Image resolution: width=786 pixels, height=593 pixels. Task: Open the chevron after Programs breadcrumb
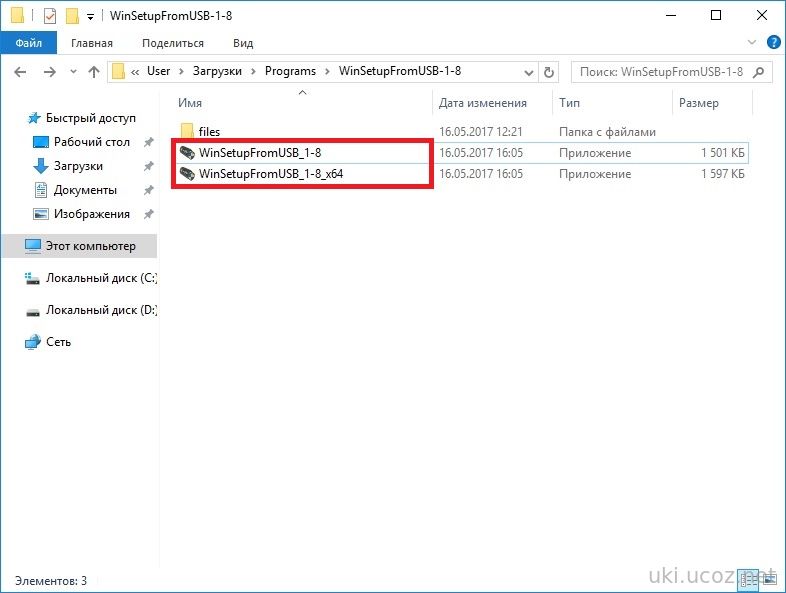point(327,72)
